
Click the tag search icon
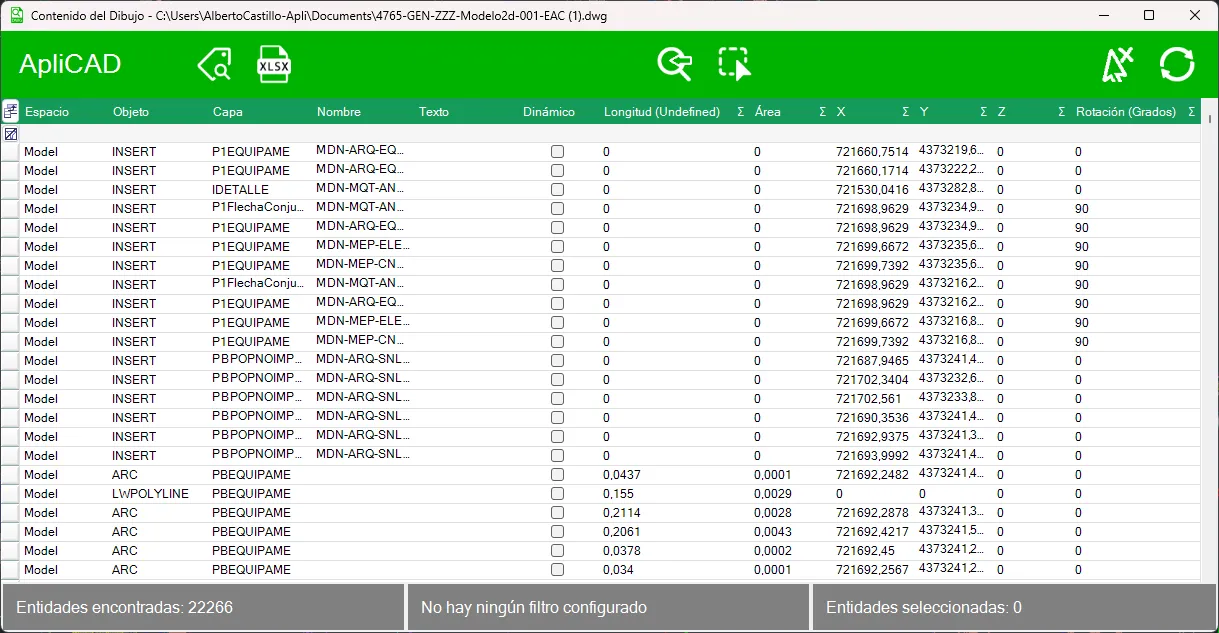point(215,64)
